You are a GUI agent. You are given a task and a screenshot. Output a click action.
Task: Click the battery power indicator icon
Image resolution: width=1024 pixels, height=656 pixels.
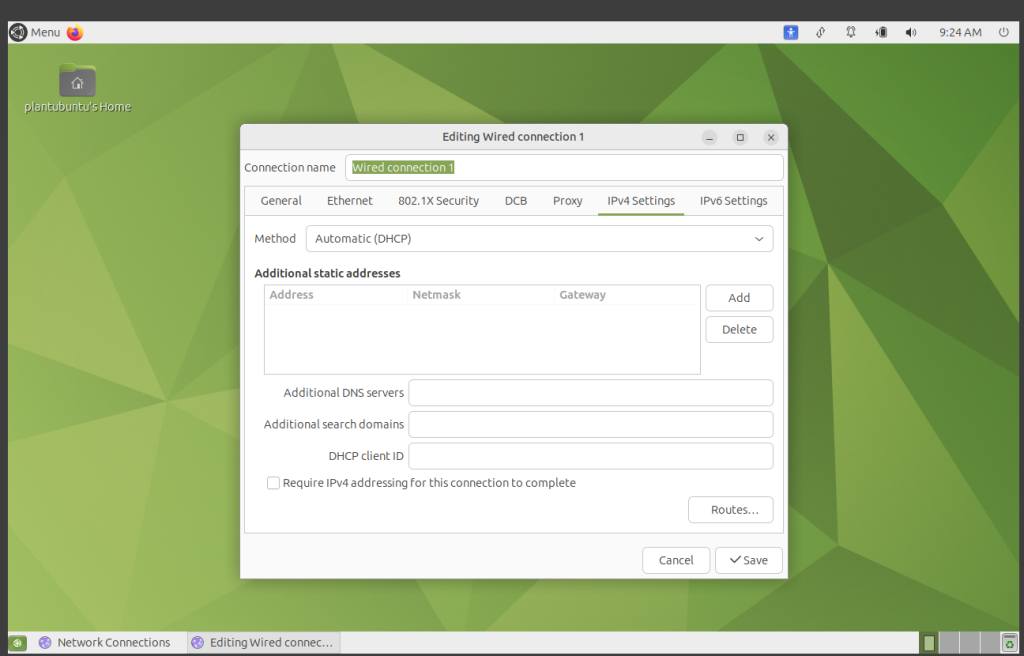coord(881,32)
